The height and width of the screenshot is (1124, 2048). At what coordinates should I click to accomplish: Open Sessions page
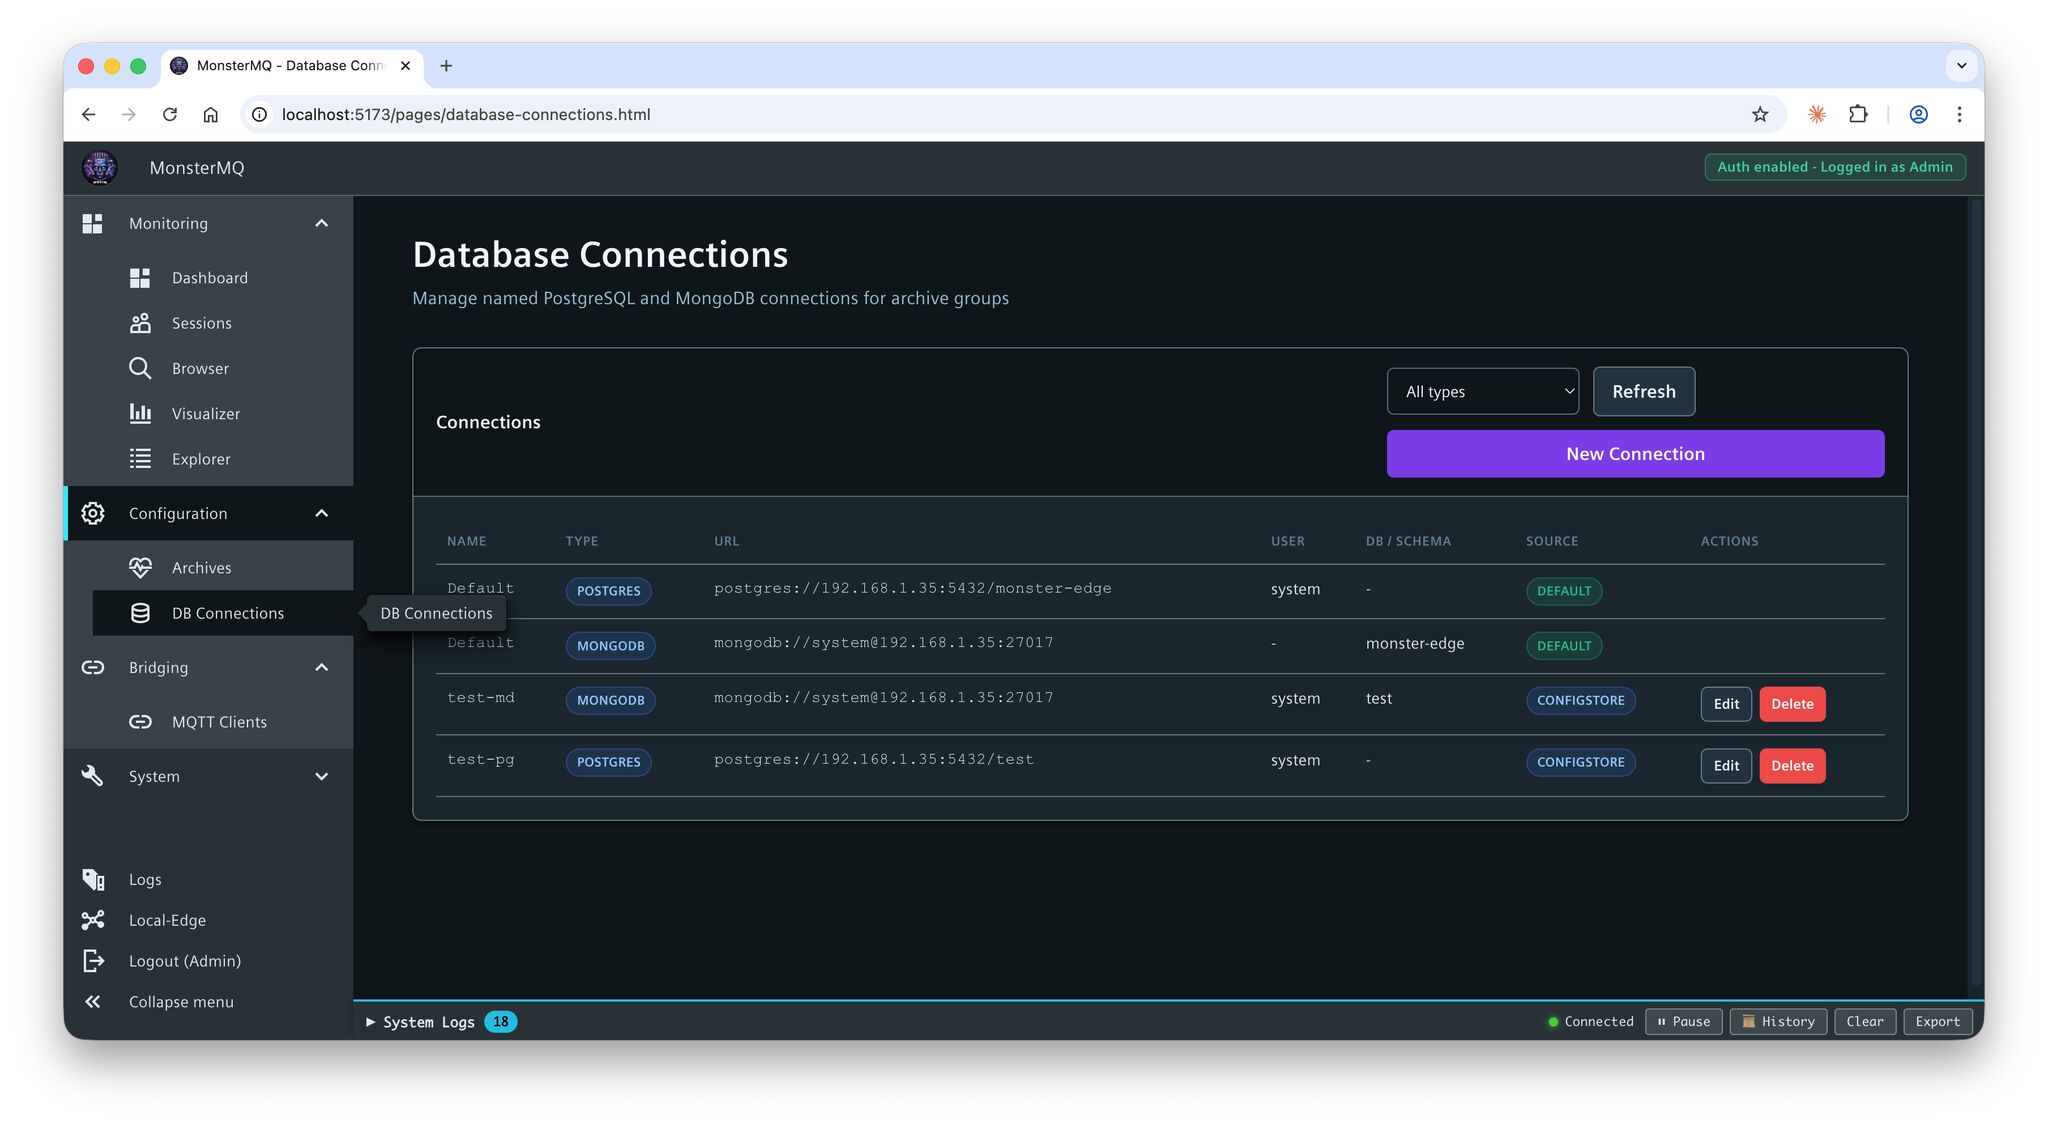201,323
